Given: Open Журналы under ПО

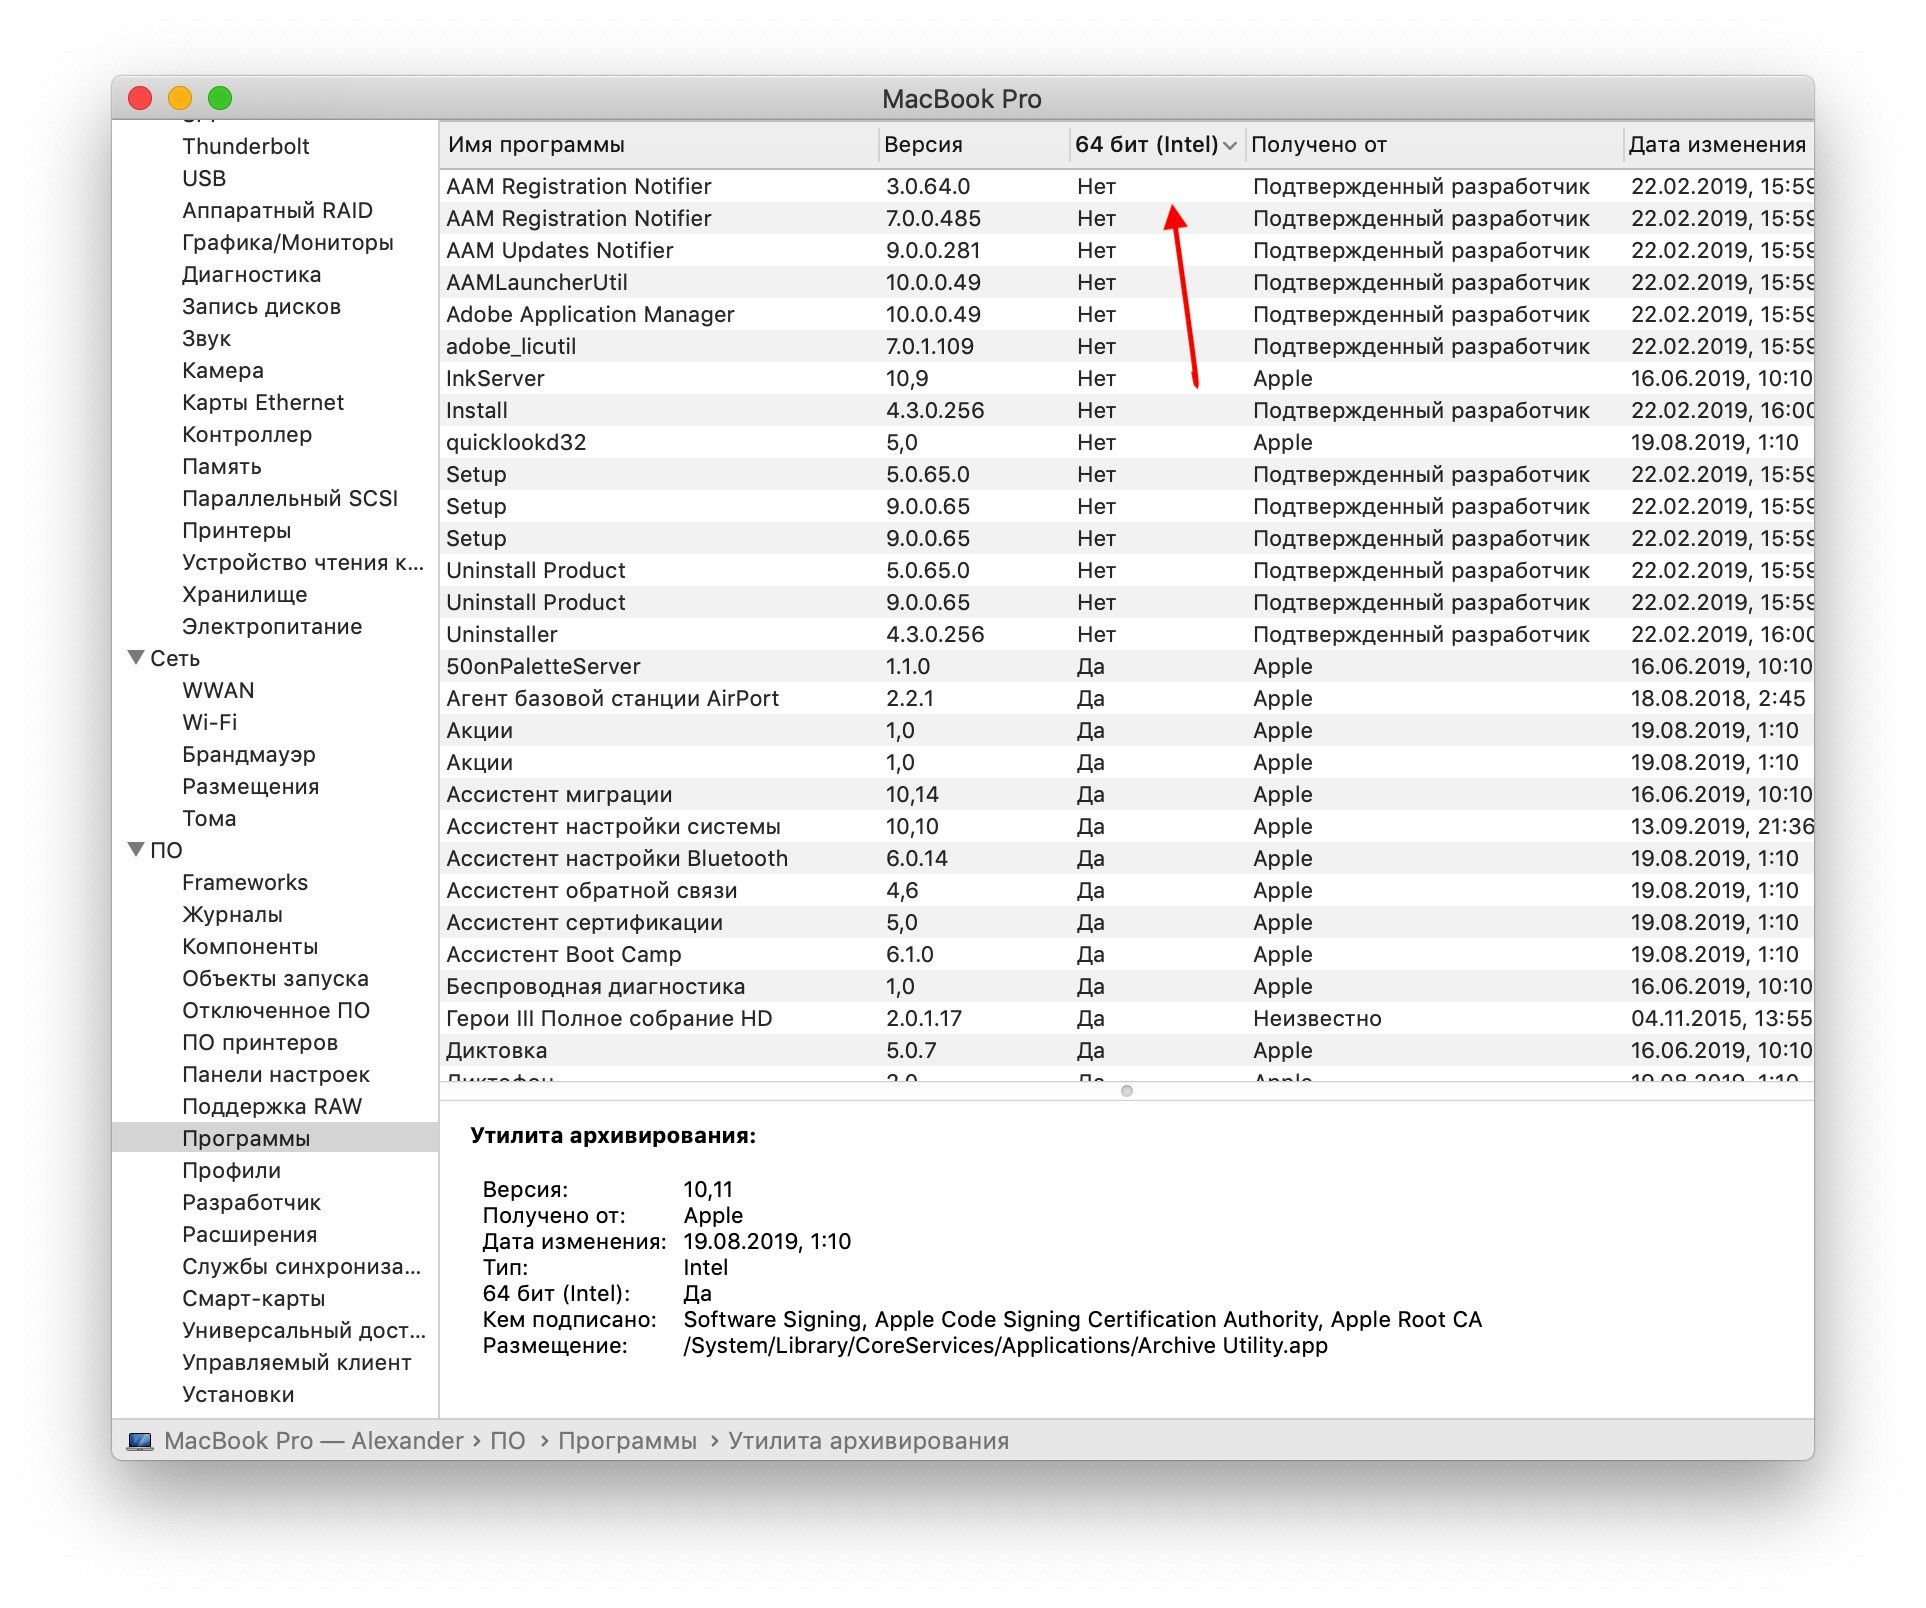Looking at the screenshot, I should coord(232,914).
